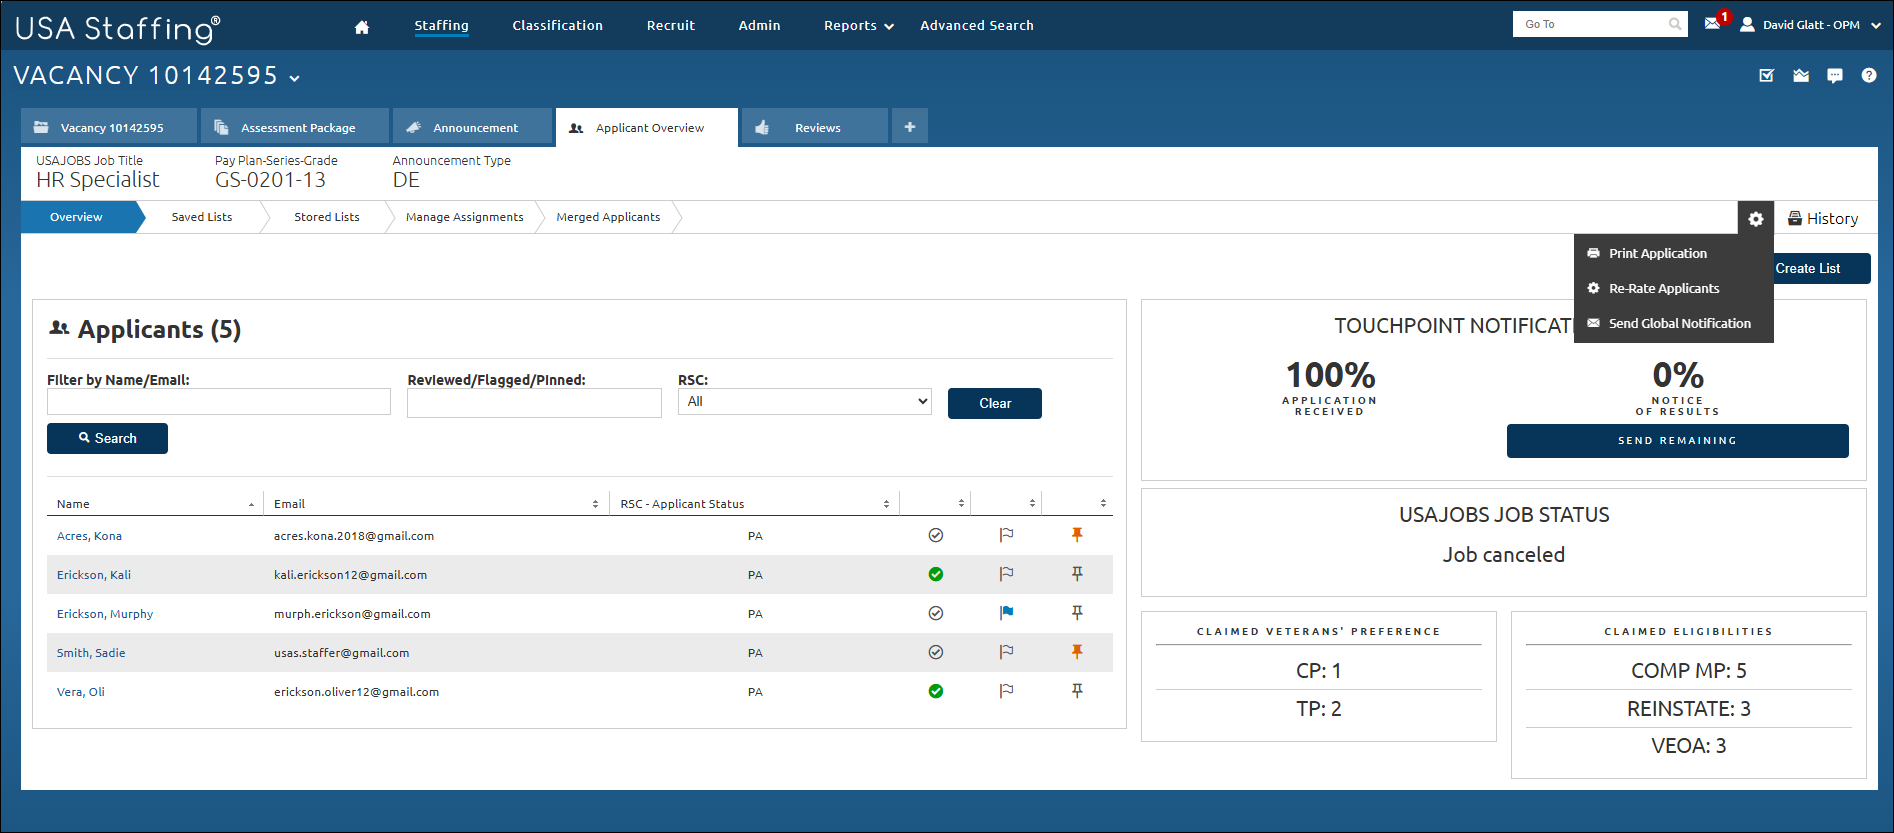Go to the home icon in navbar
This screenshot has height=833, width=1894.
(x=362, y=27)
